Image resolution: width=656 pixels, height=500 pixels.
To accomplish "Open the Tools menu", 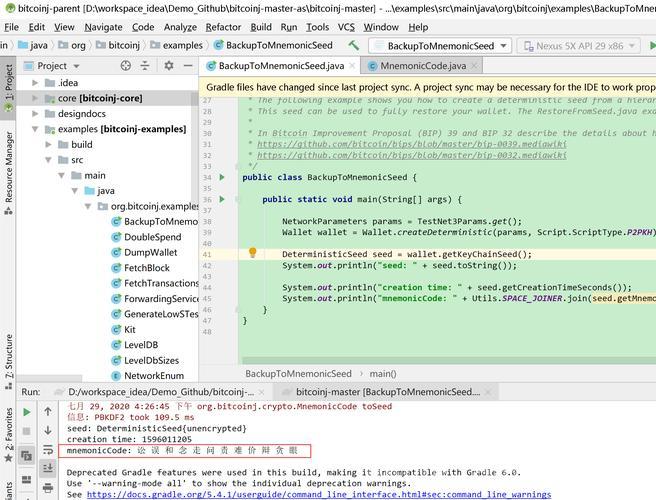I will pyautogui.click(x=318, y=27).
